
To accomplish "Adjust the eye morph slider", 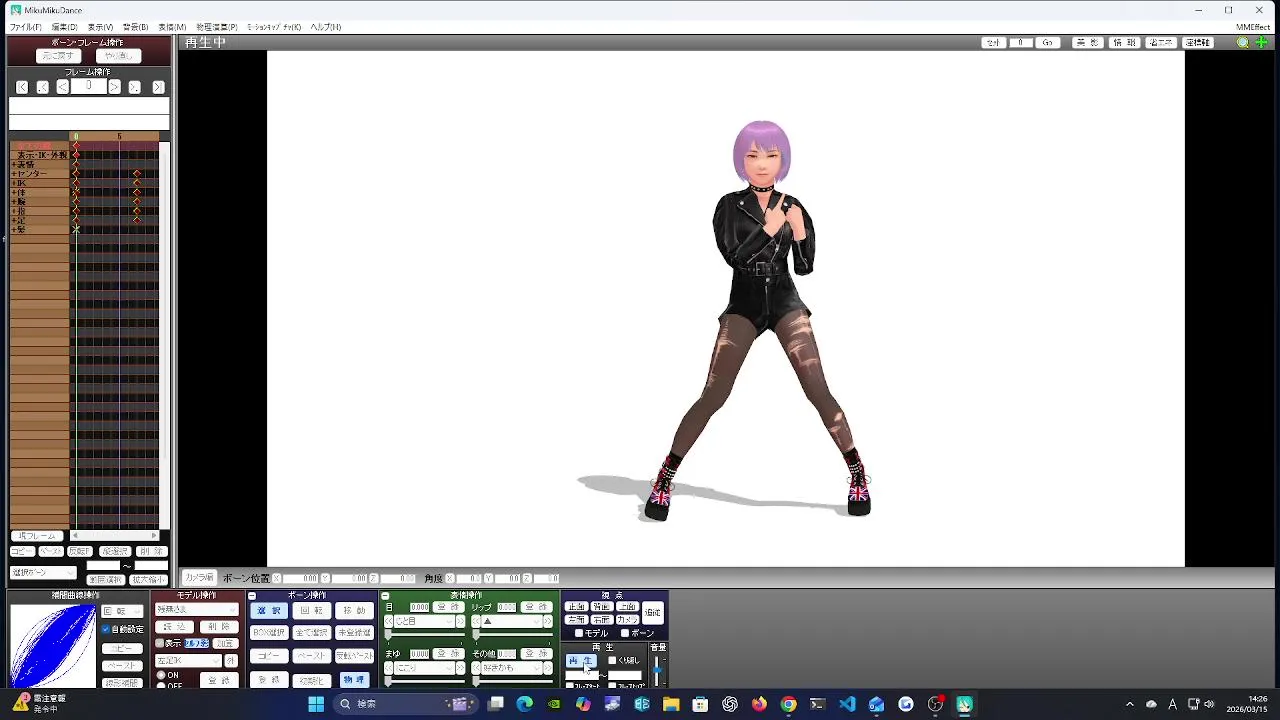I will [425, 635].
